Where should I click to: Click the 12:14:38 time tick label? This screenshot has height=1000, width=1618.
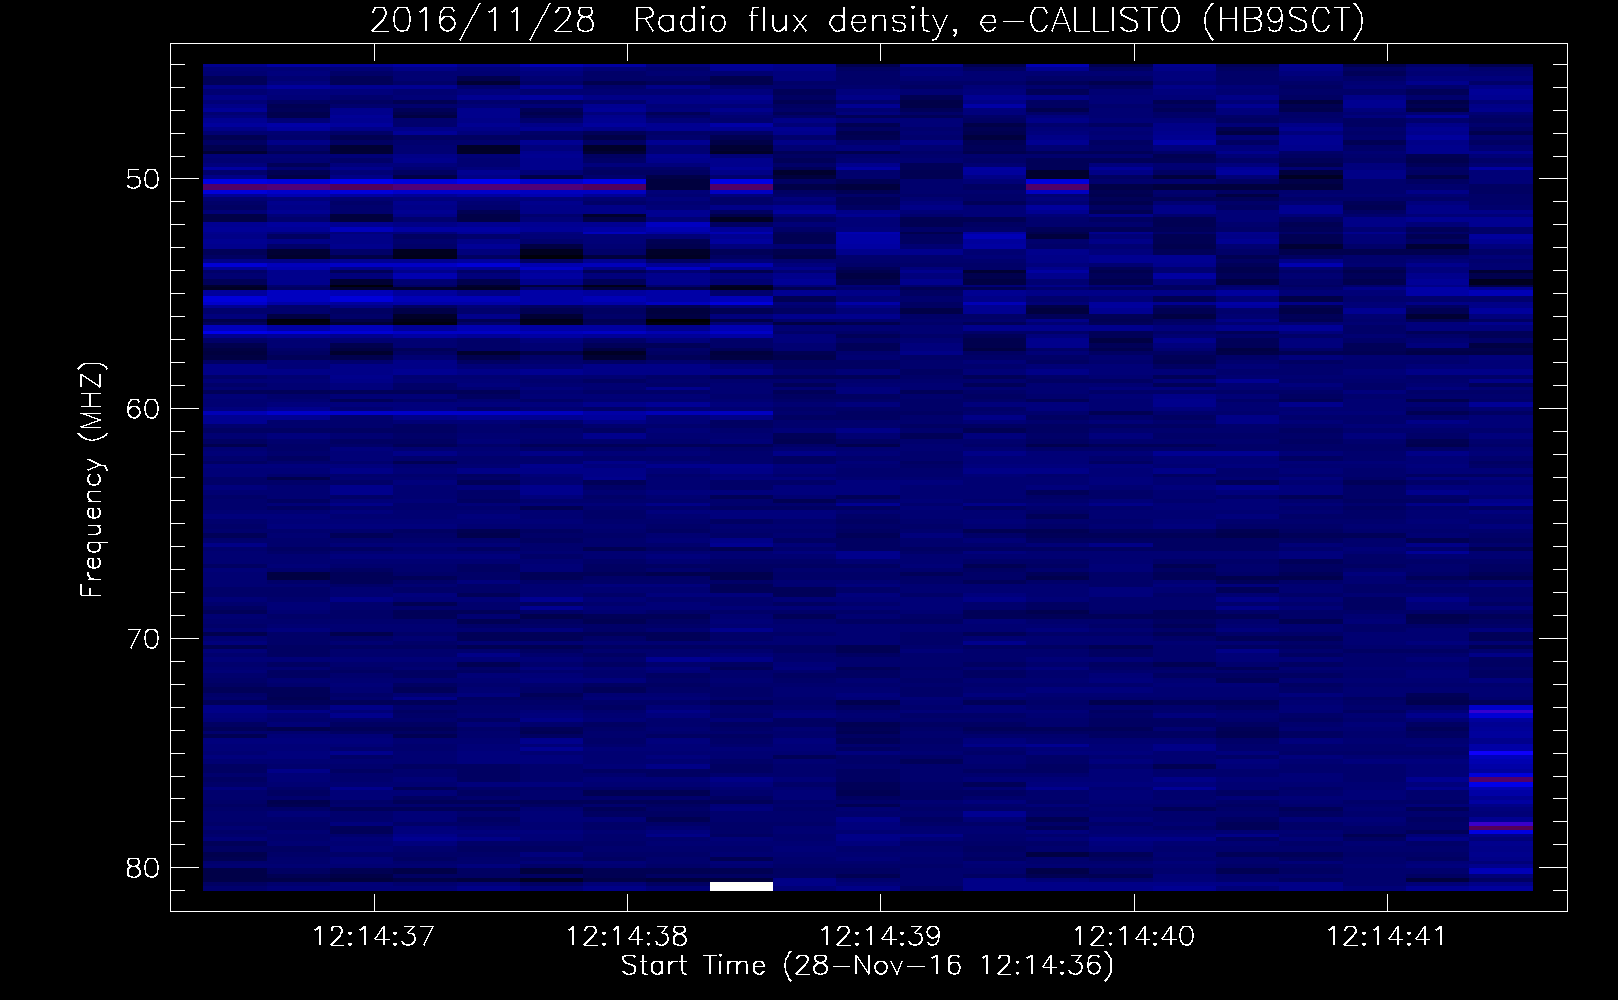click(627, 937)
